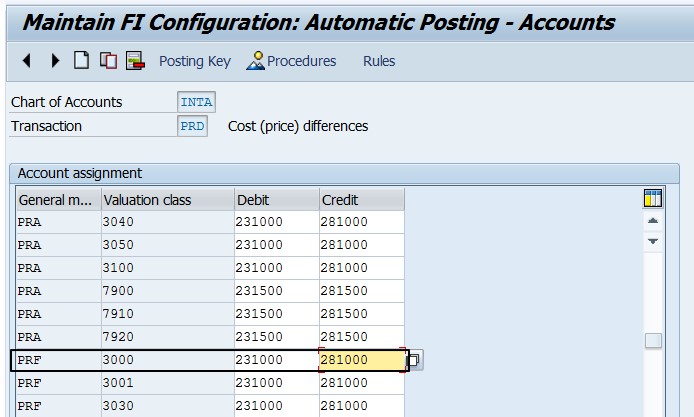Image resolution: width=694 pixels, height=417 pixels.
Task: Click the Cost (price) differences description
Action: pyautogui.click(x=298, y=126)
